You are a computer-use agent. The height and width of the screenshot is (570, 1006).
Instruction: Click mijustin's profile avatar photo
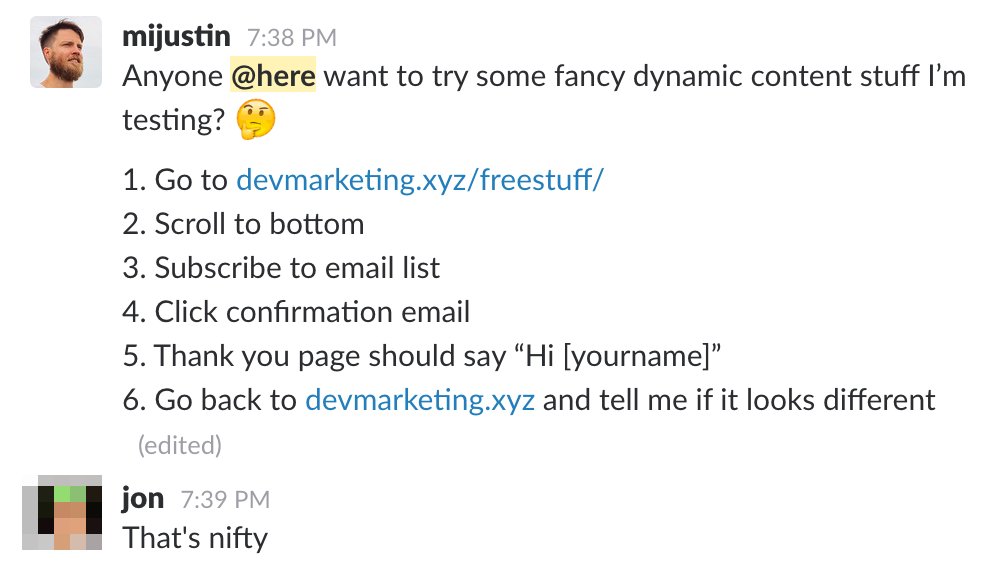(x=66, y=51)
